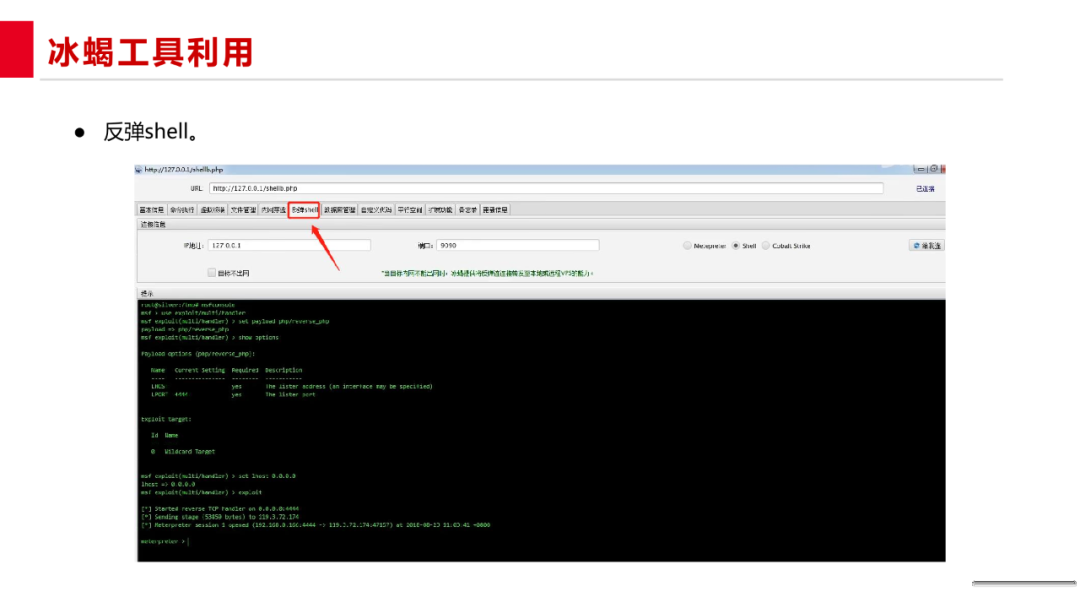This screenshot has width=1080, height=608.
Task: Select the 反弹shell tab
Action: coord(304,210)
